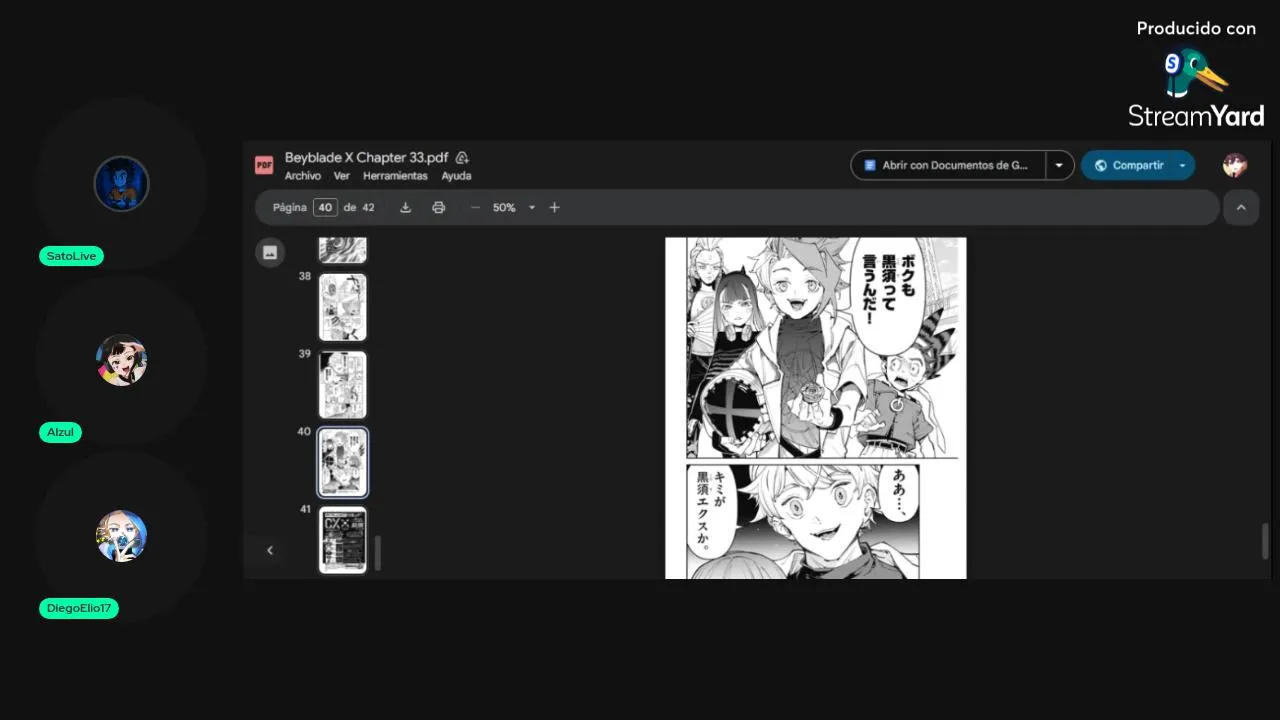Viewport: 1280px width, 720px height.
Task: Select page 38 thumbnail
Action: [x=342, y=307]
